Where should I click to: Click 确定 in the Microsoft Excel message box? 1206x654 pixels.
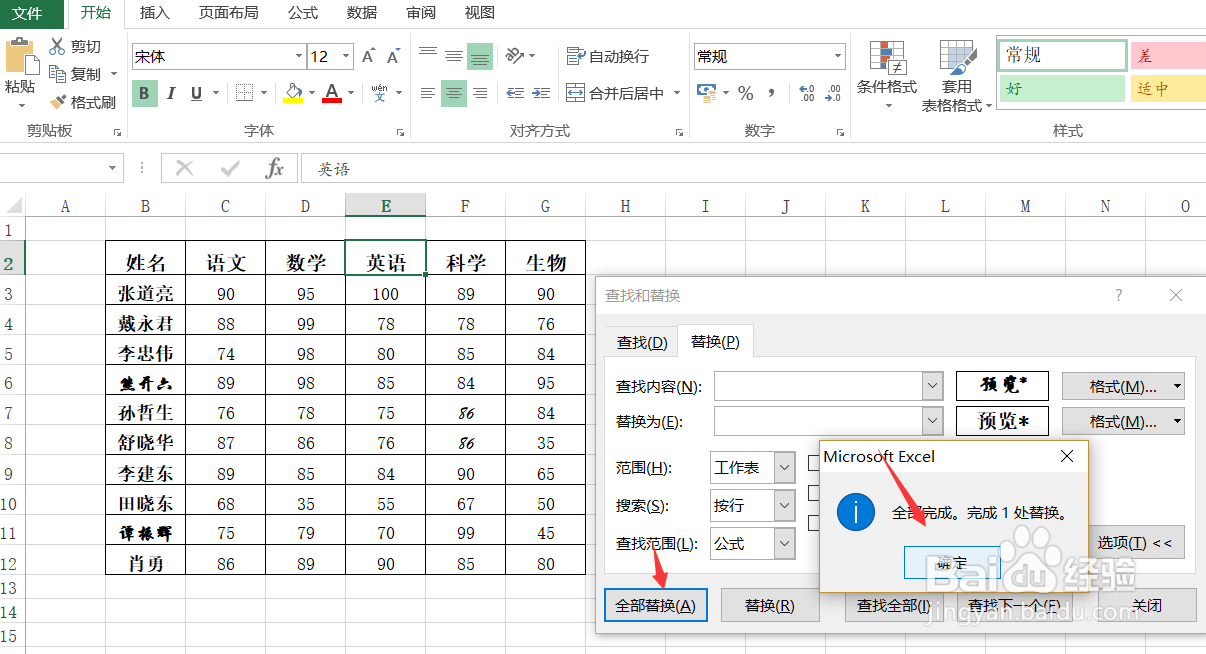951,561
